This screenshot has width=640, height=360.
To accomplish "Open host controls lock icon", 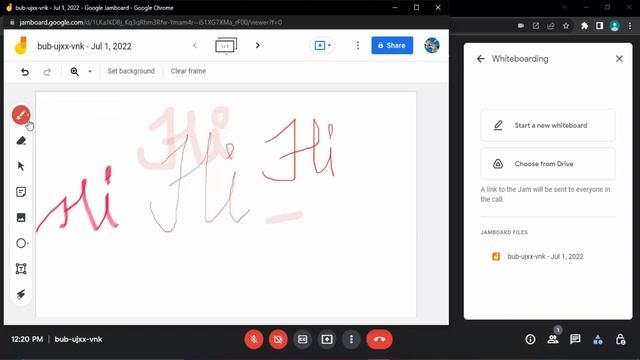I will [x=620, y=339].
